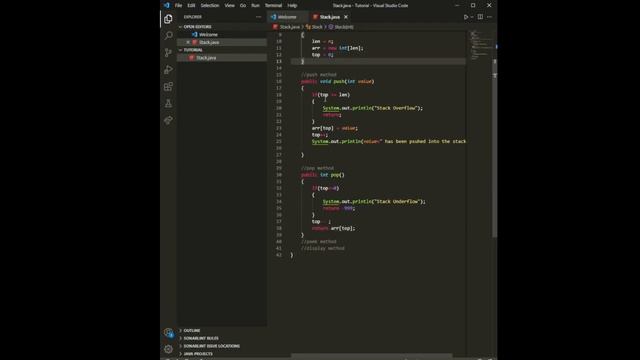Open the Testing flask icon in activity bar
Image resolution: width=640 pixels, height=360 pixels.
(168, 103)
